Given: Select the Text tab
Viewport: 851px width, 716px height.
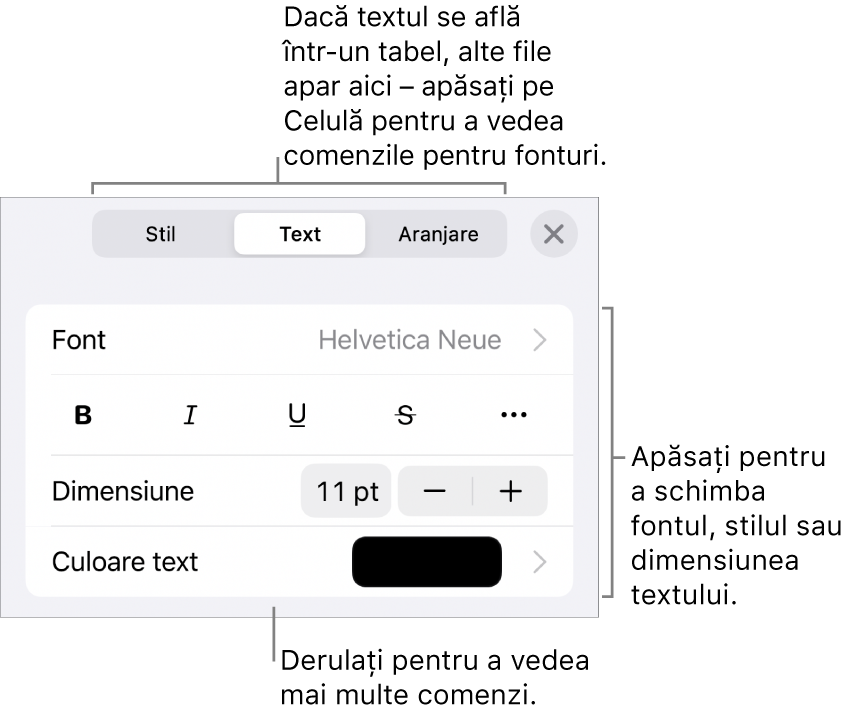Looking at the screenshot, I should [299, 234].
